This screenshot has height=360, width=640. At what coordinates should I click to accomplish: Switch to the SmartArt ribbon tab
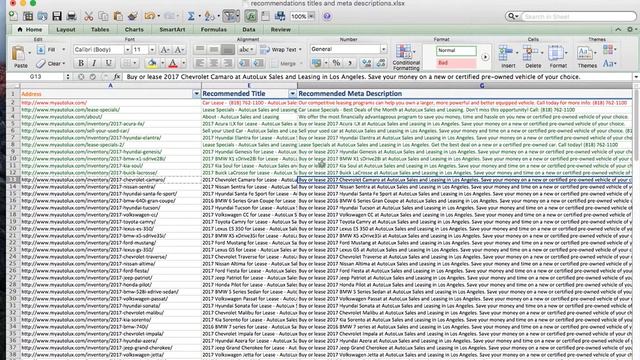pos(172,29)
